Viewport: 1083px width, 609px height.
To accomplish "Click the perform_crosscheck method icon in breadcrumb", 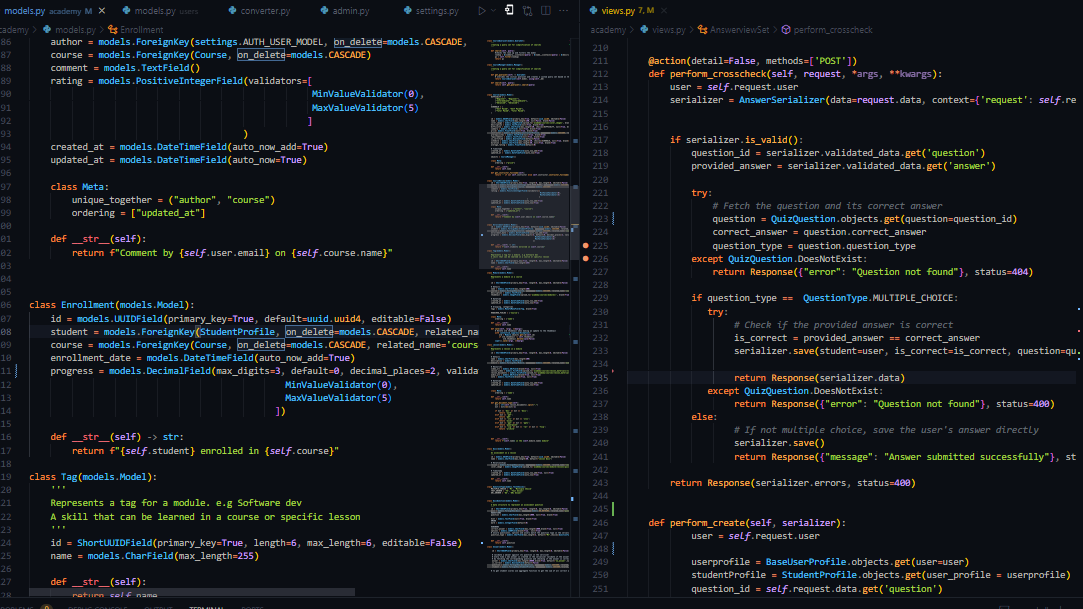I will pyautogui.click(x=786, y=30).
